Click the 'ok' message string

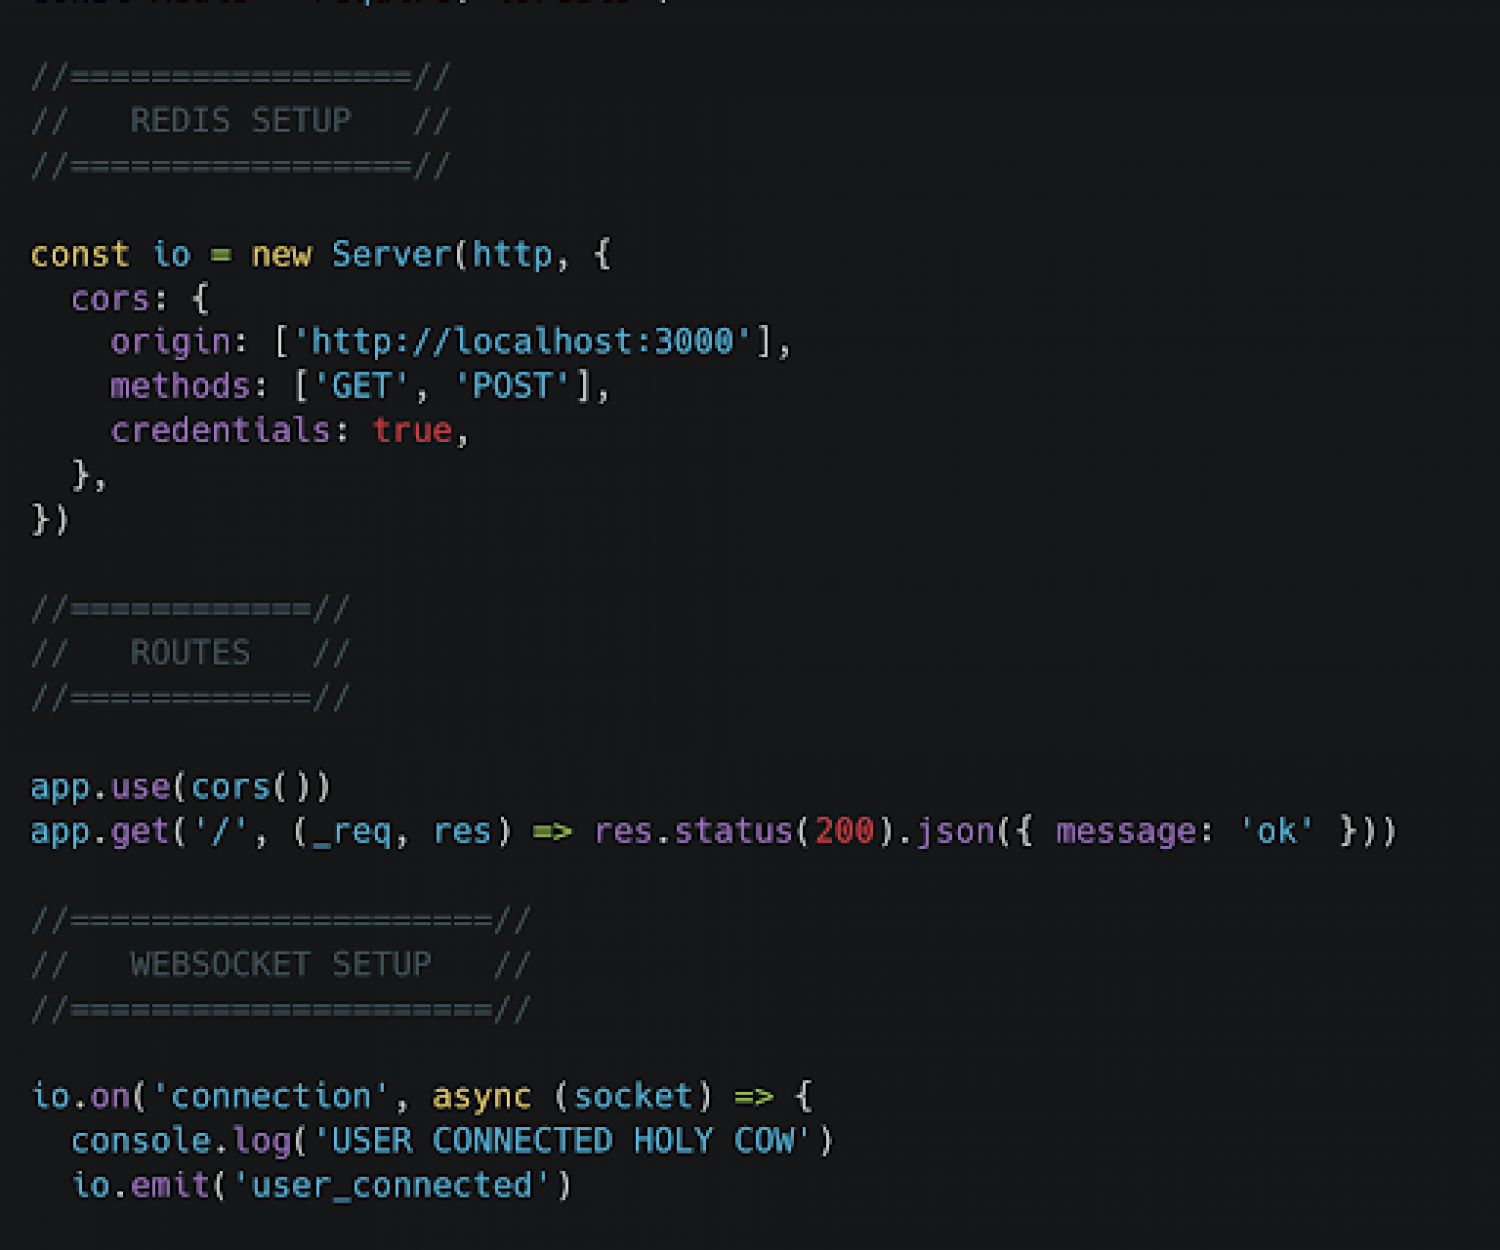pos(1276,831)
